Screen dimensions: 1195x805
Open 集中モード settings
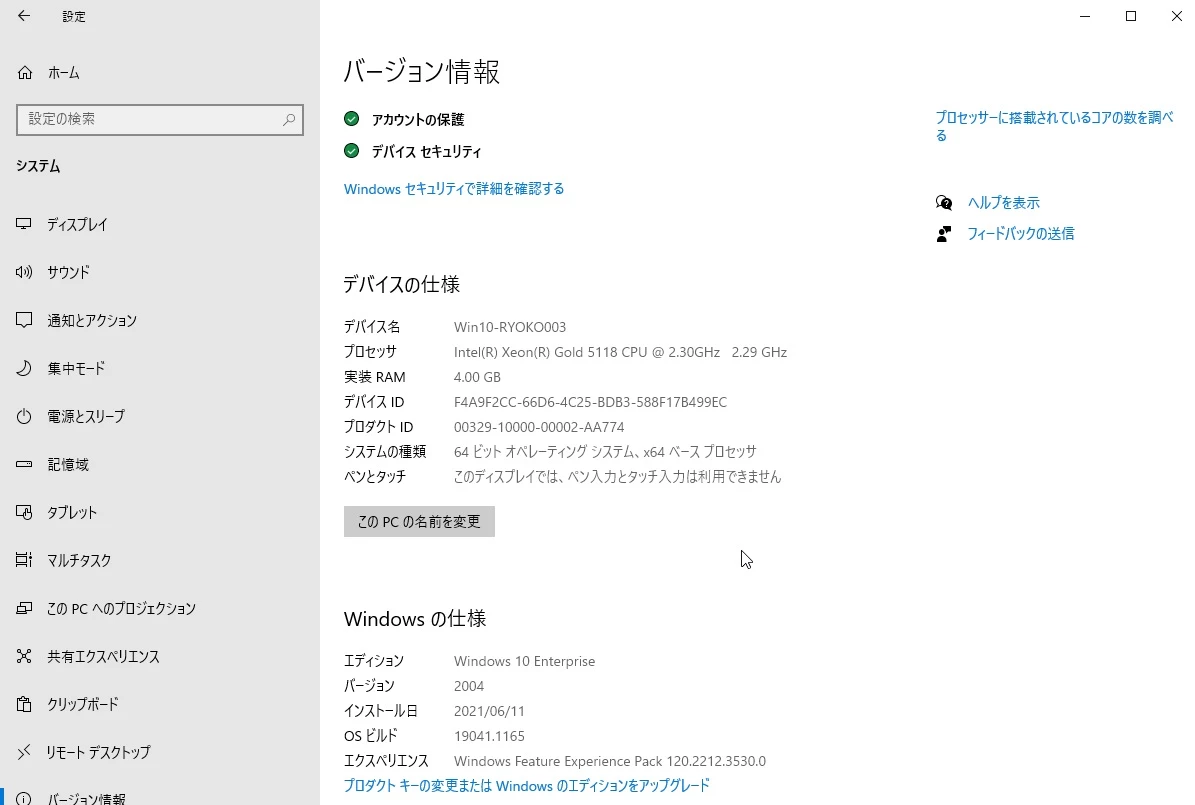tap(75, 369)
